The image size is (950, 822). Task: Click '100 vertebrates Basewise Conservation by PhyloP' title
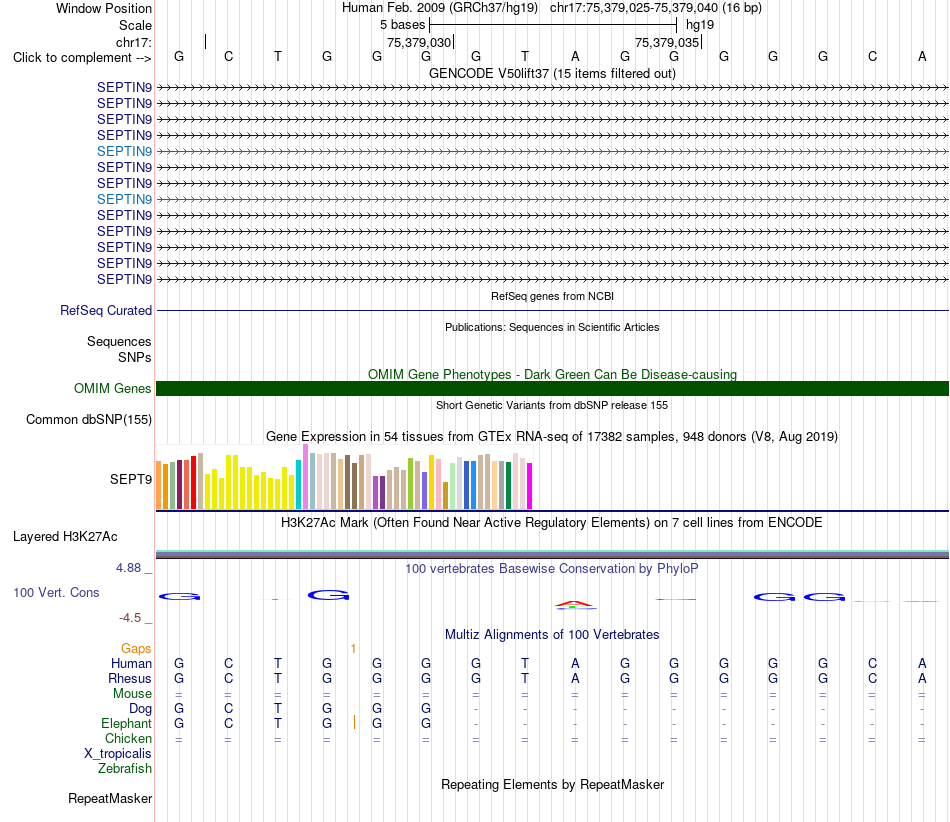[x=552, y=569]
